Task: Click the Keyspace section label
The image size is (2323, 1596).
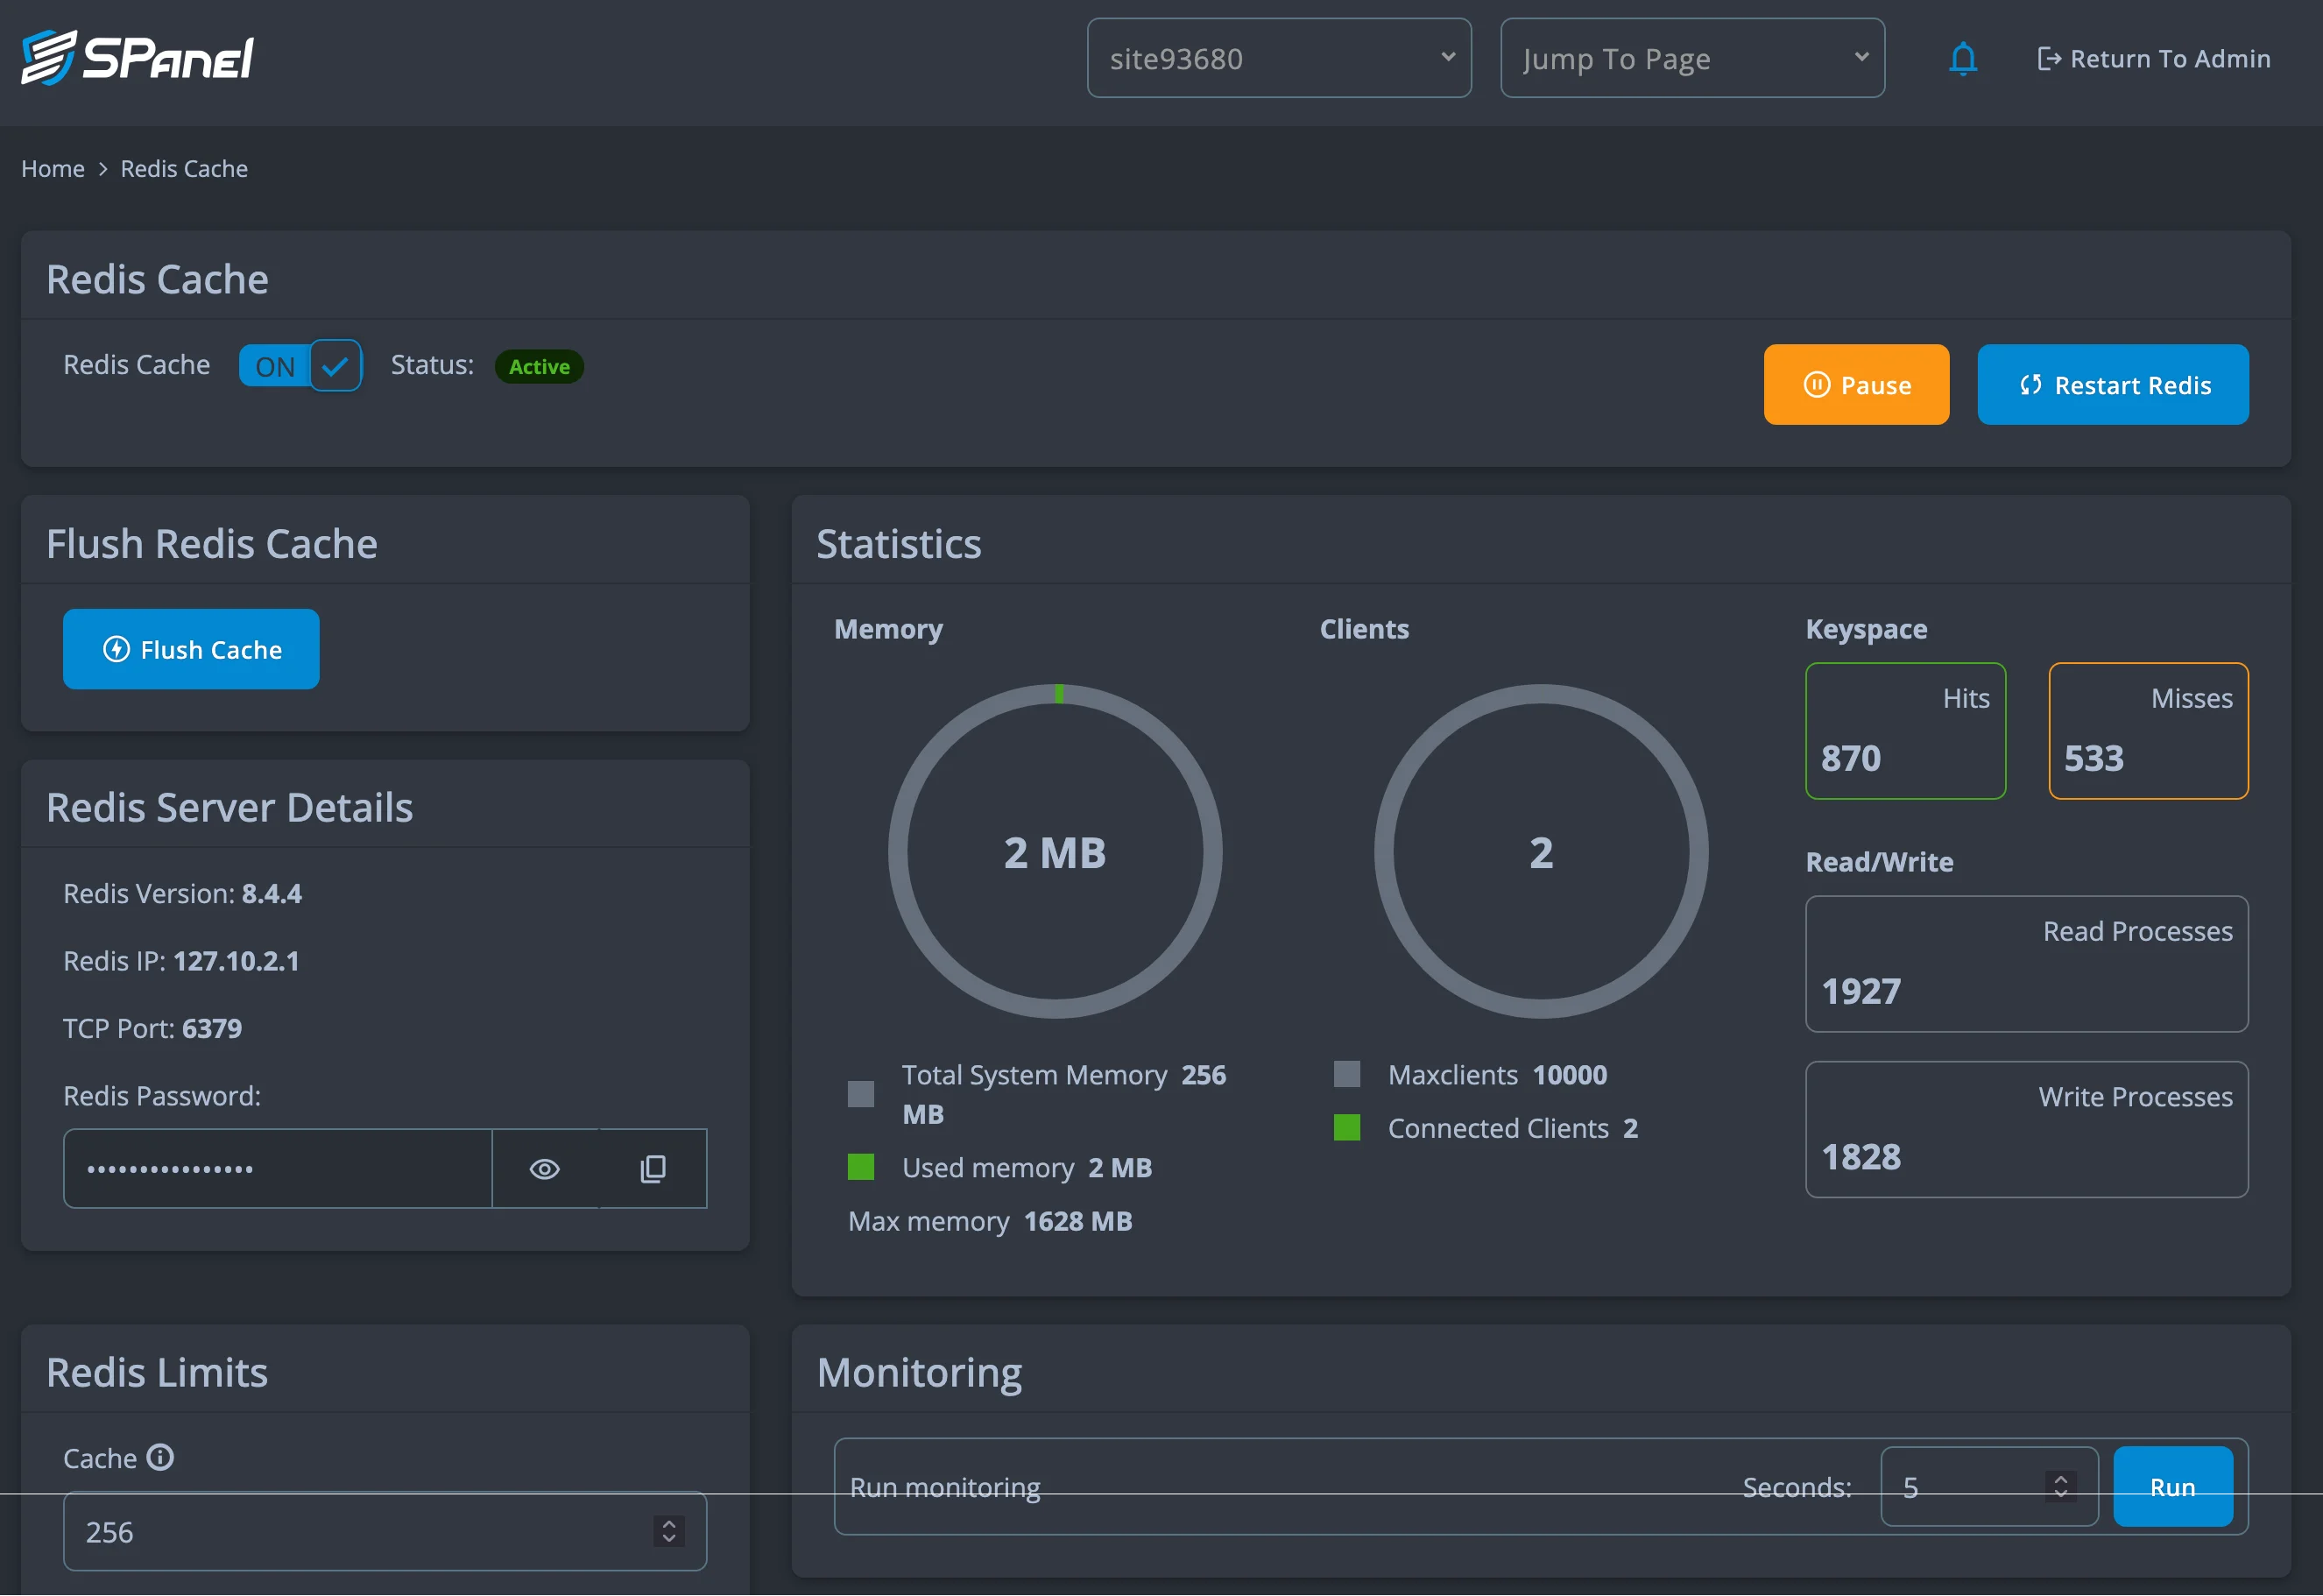Action: click(x=1866, y=629)
